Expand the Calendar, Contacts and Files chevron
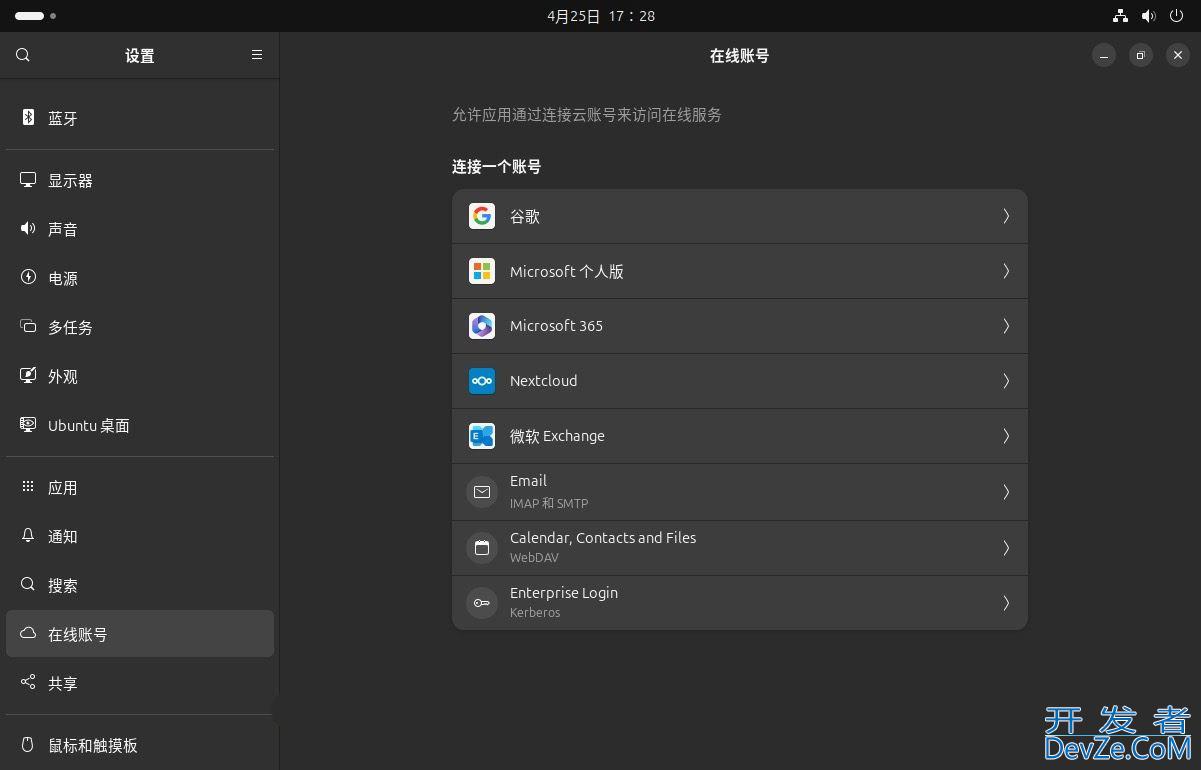 coord(1006,548)
